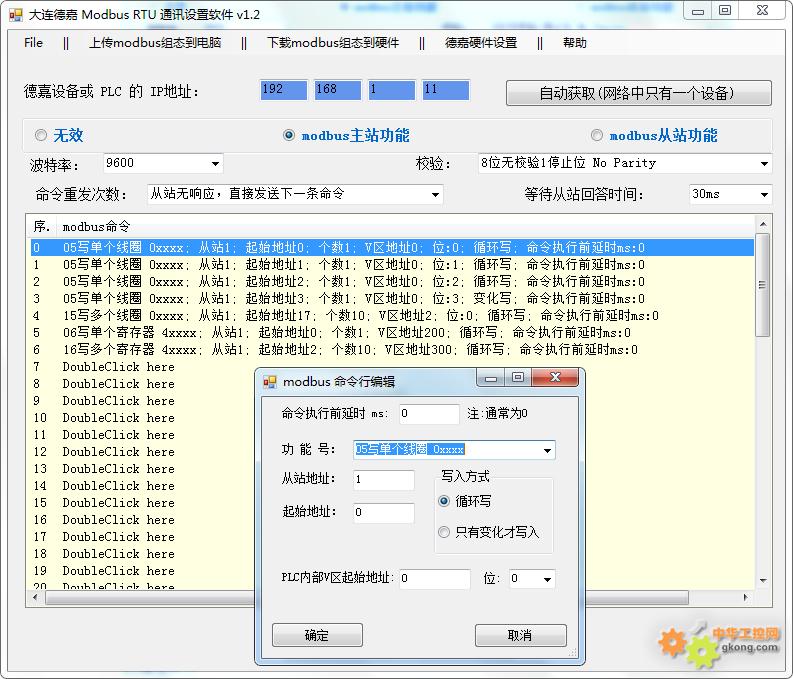Close the modbus 命令行编辑 dialog
The height and width of the screenshot is (679, 793).
[555, 378]
